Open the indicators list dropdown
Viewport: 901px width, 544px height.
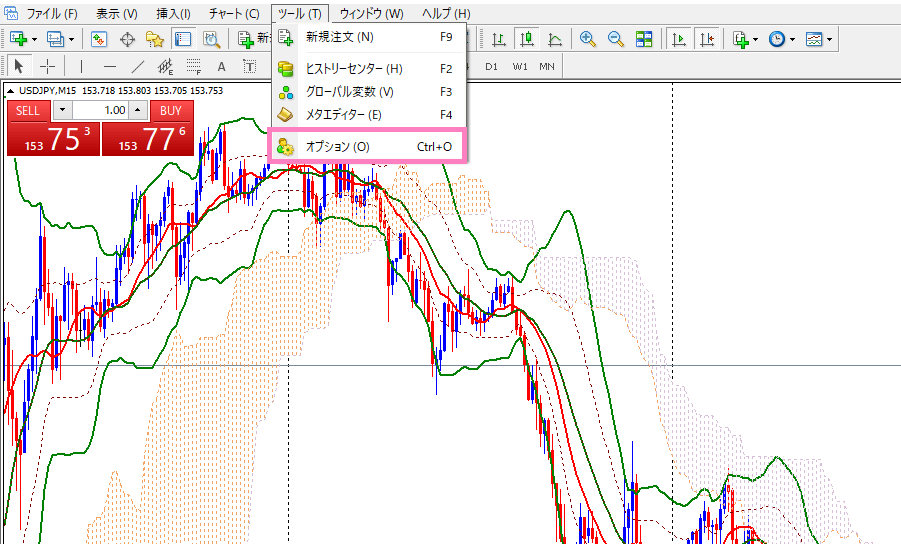click(755, 39)
